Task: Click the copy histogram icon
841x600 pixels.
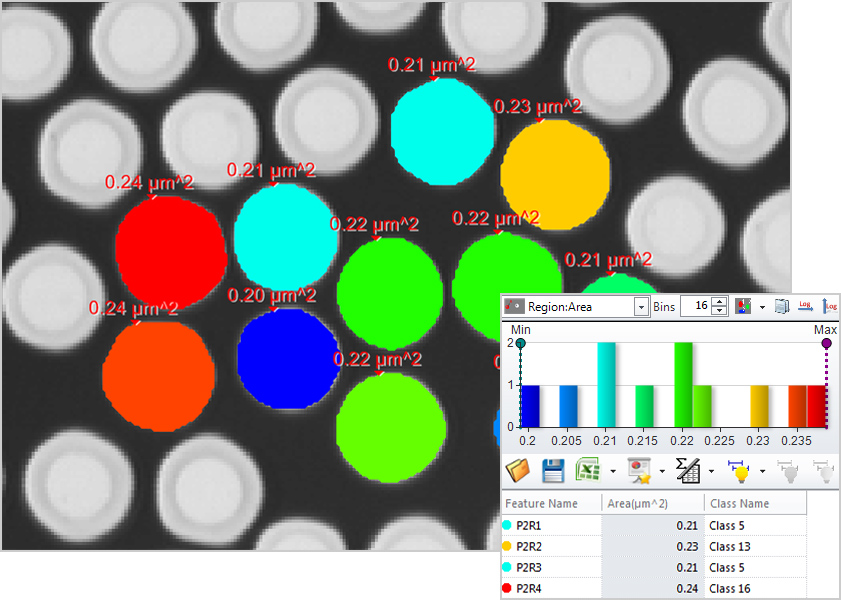Action: coord(782,306)
